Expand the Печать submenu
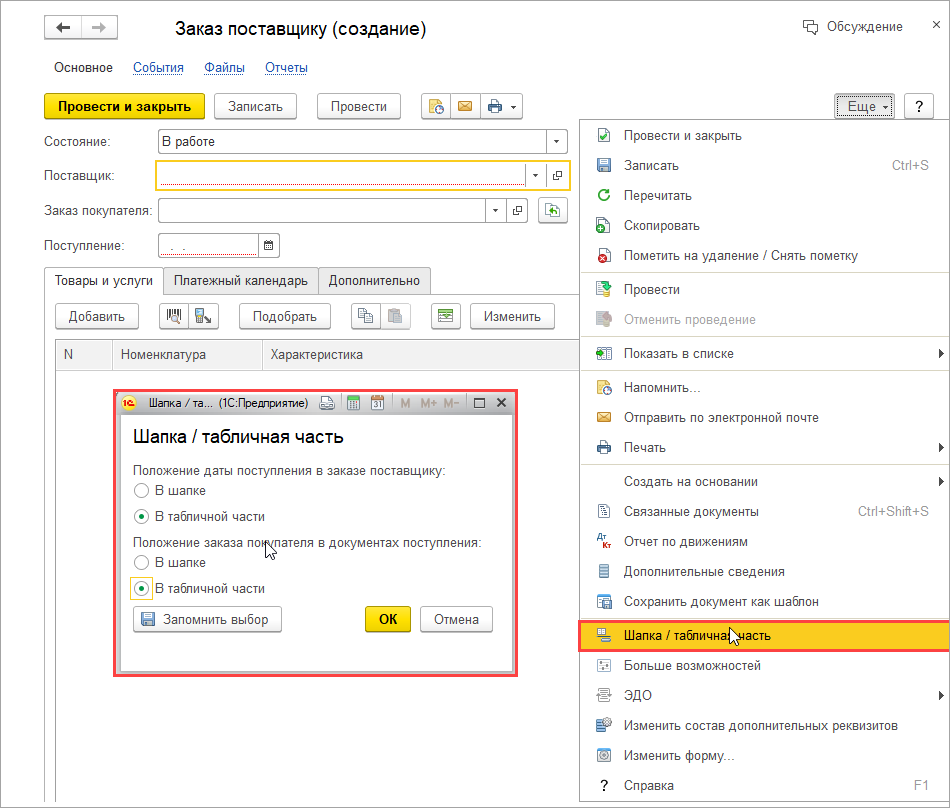This screenshot has width=950, height=808. 940,448
